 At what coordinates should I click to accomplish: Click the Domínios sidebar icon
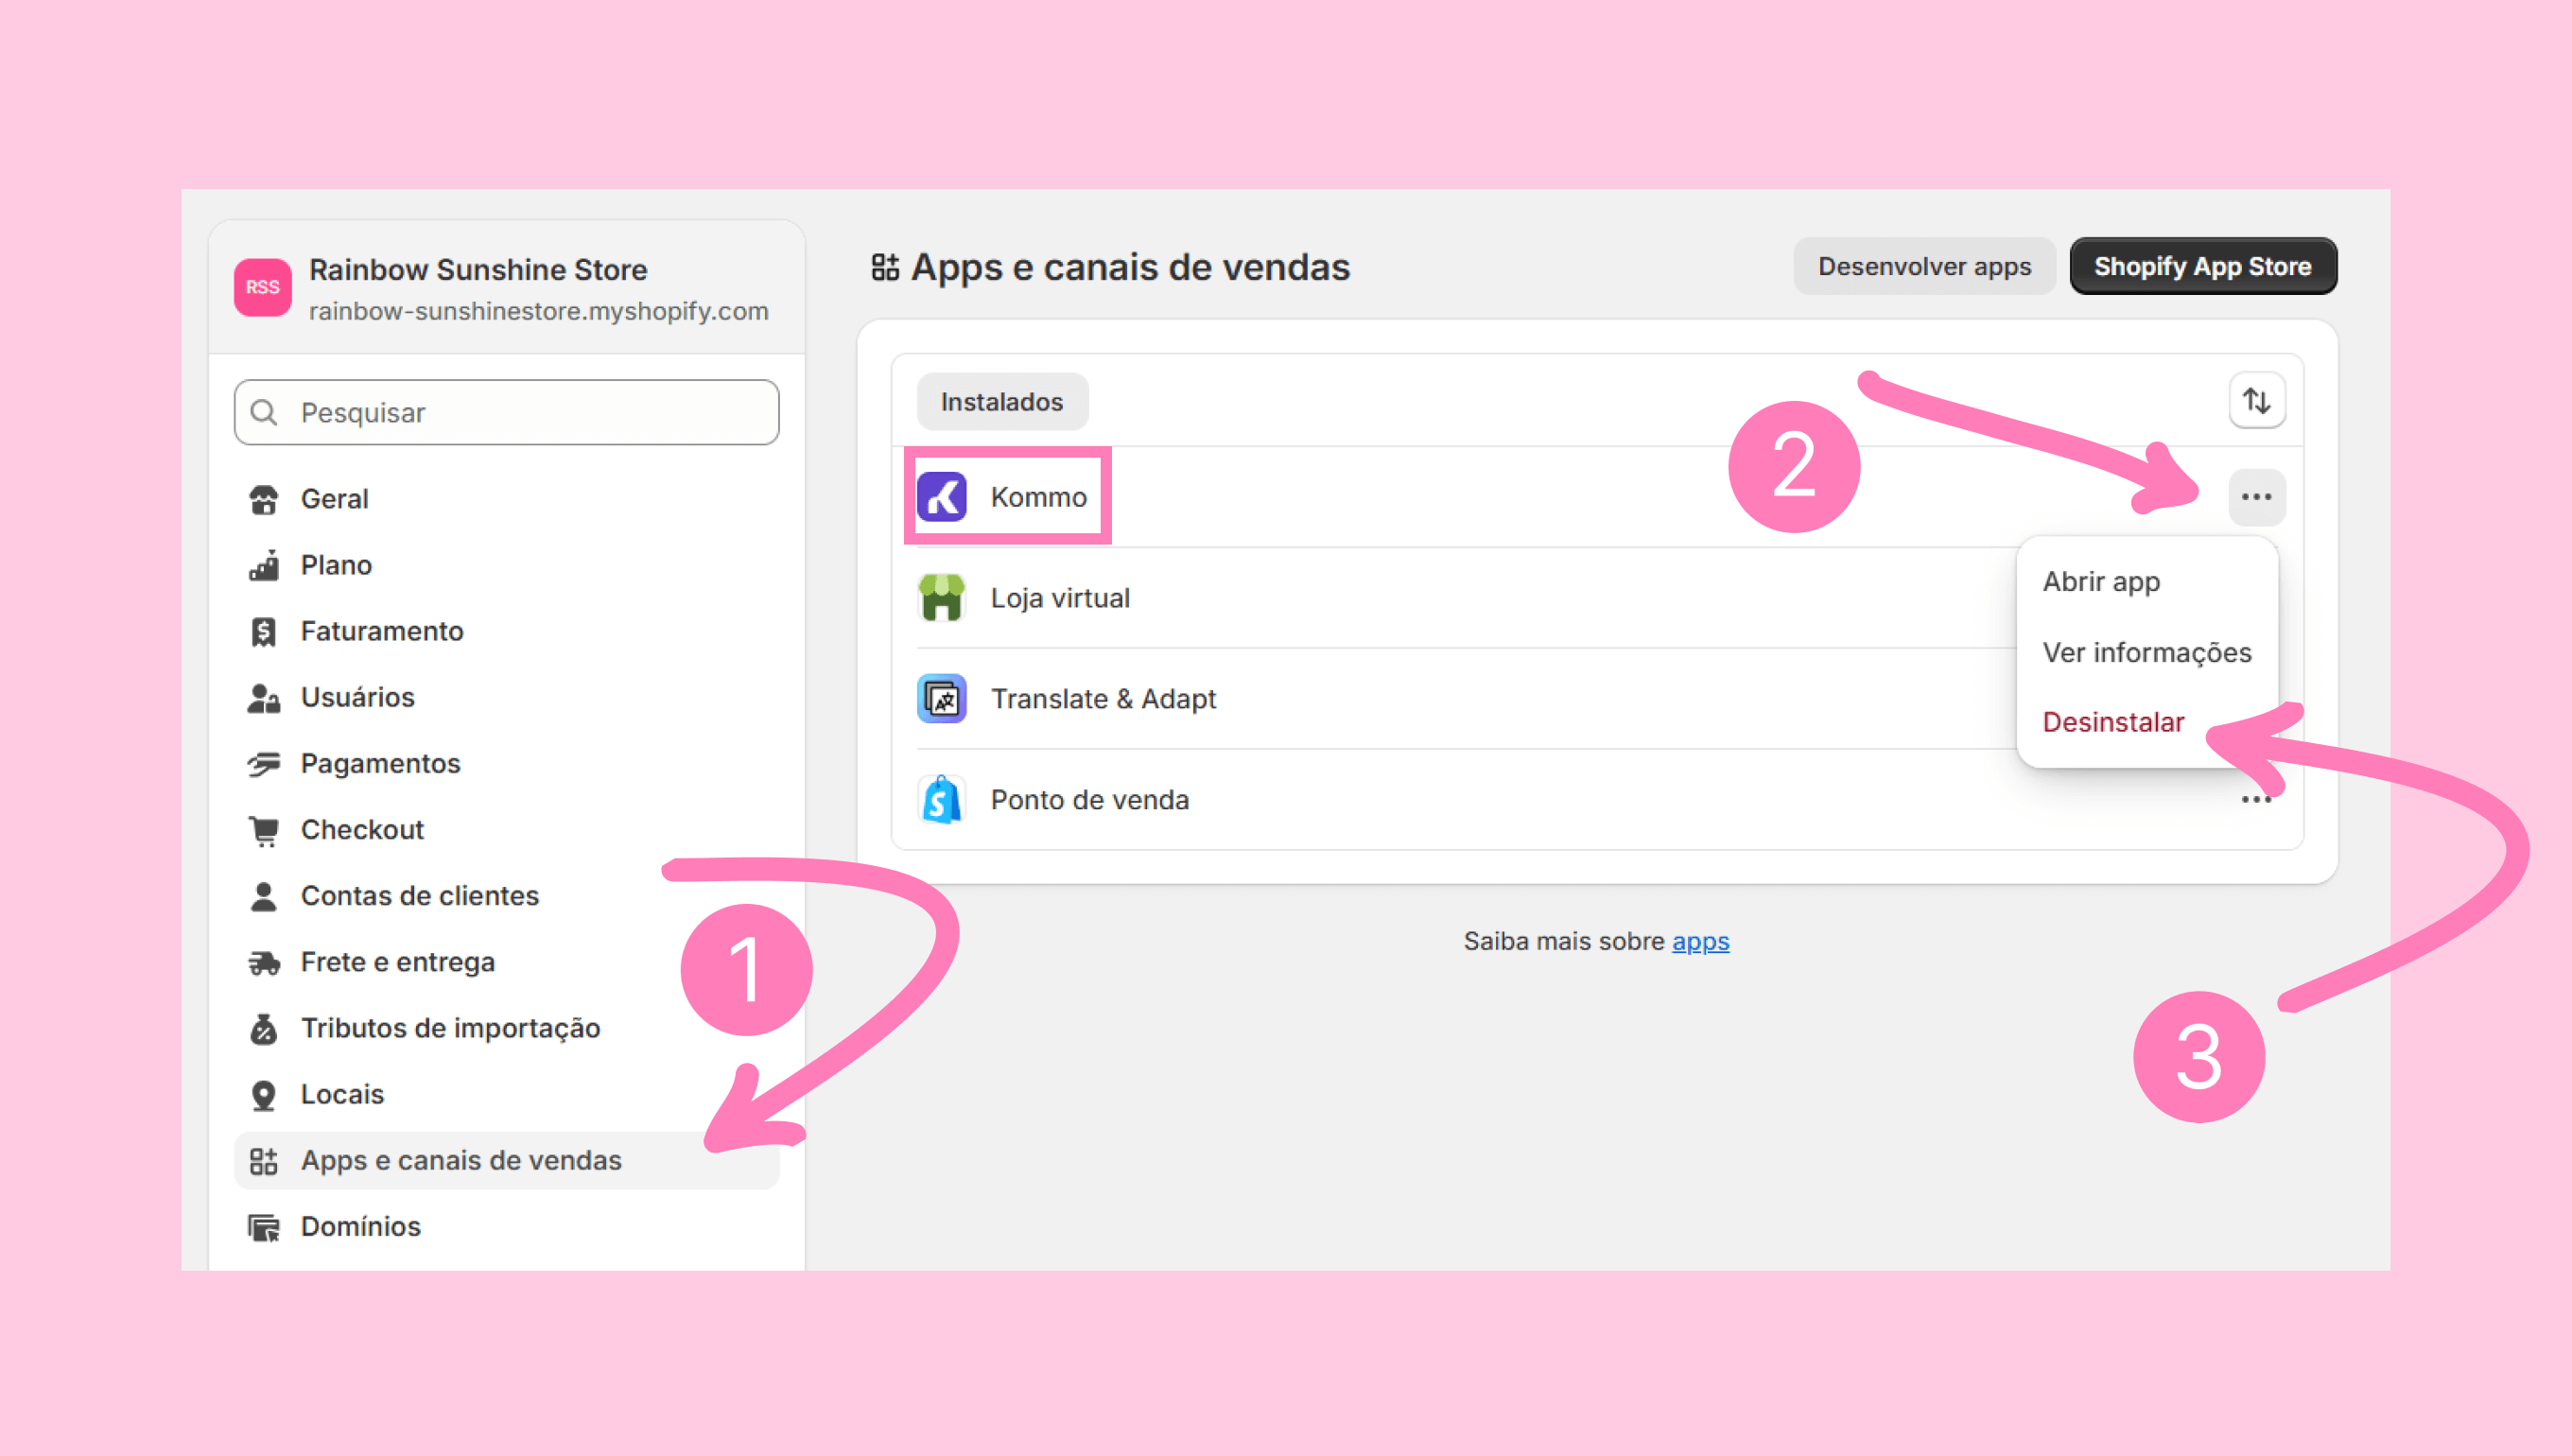264,1227
